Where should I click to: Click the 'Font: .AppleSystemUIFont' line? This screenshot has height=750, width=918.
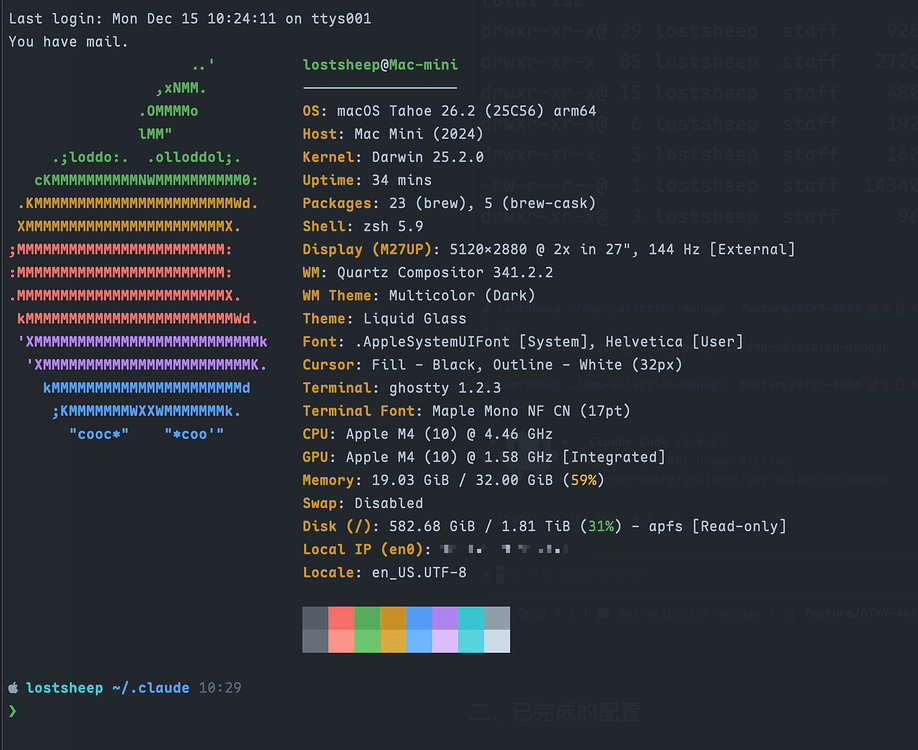[523, 341]
